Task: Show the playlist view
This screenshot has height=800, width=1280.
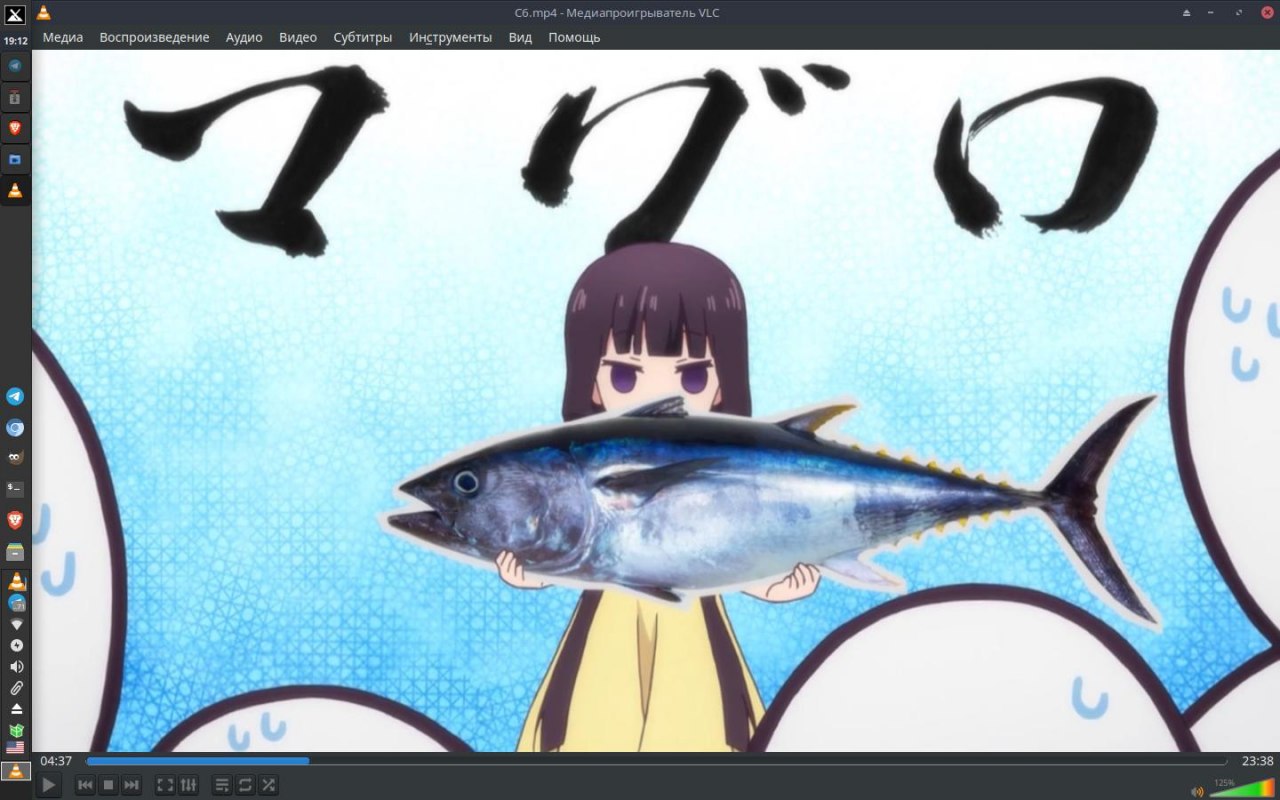Action: [222, 786]
